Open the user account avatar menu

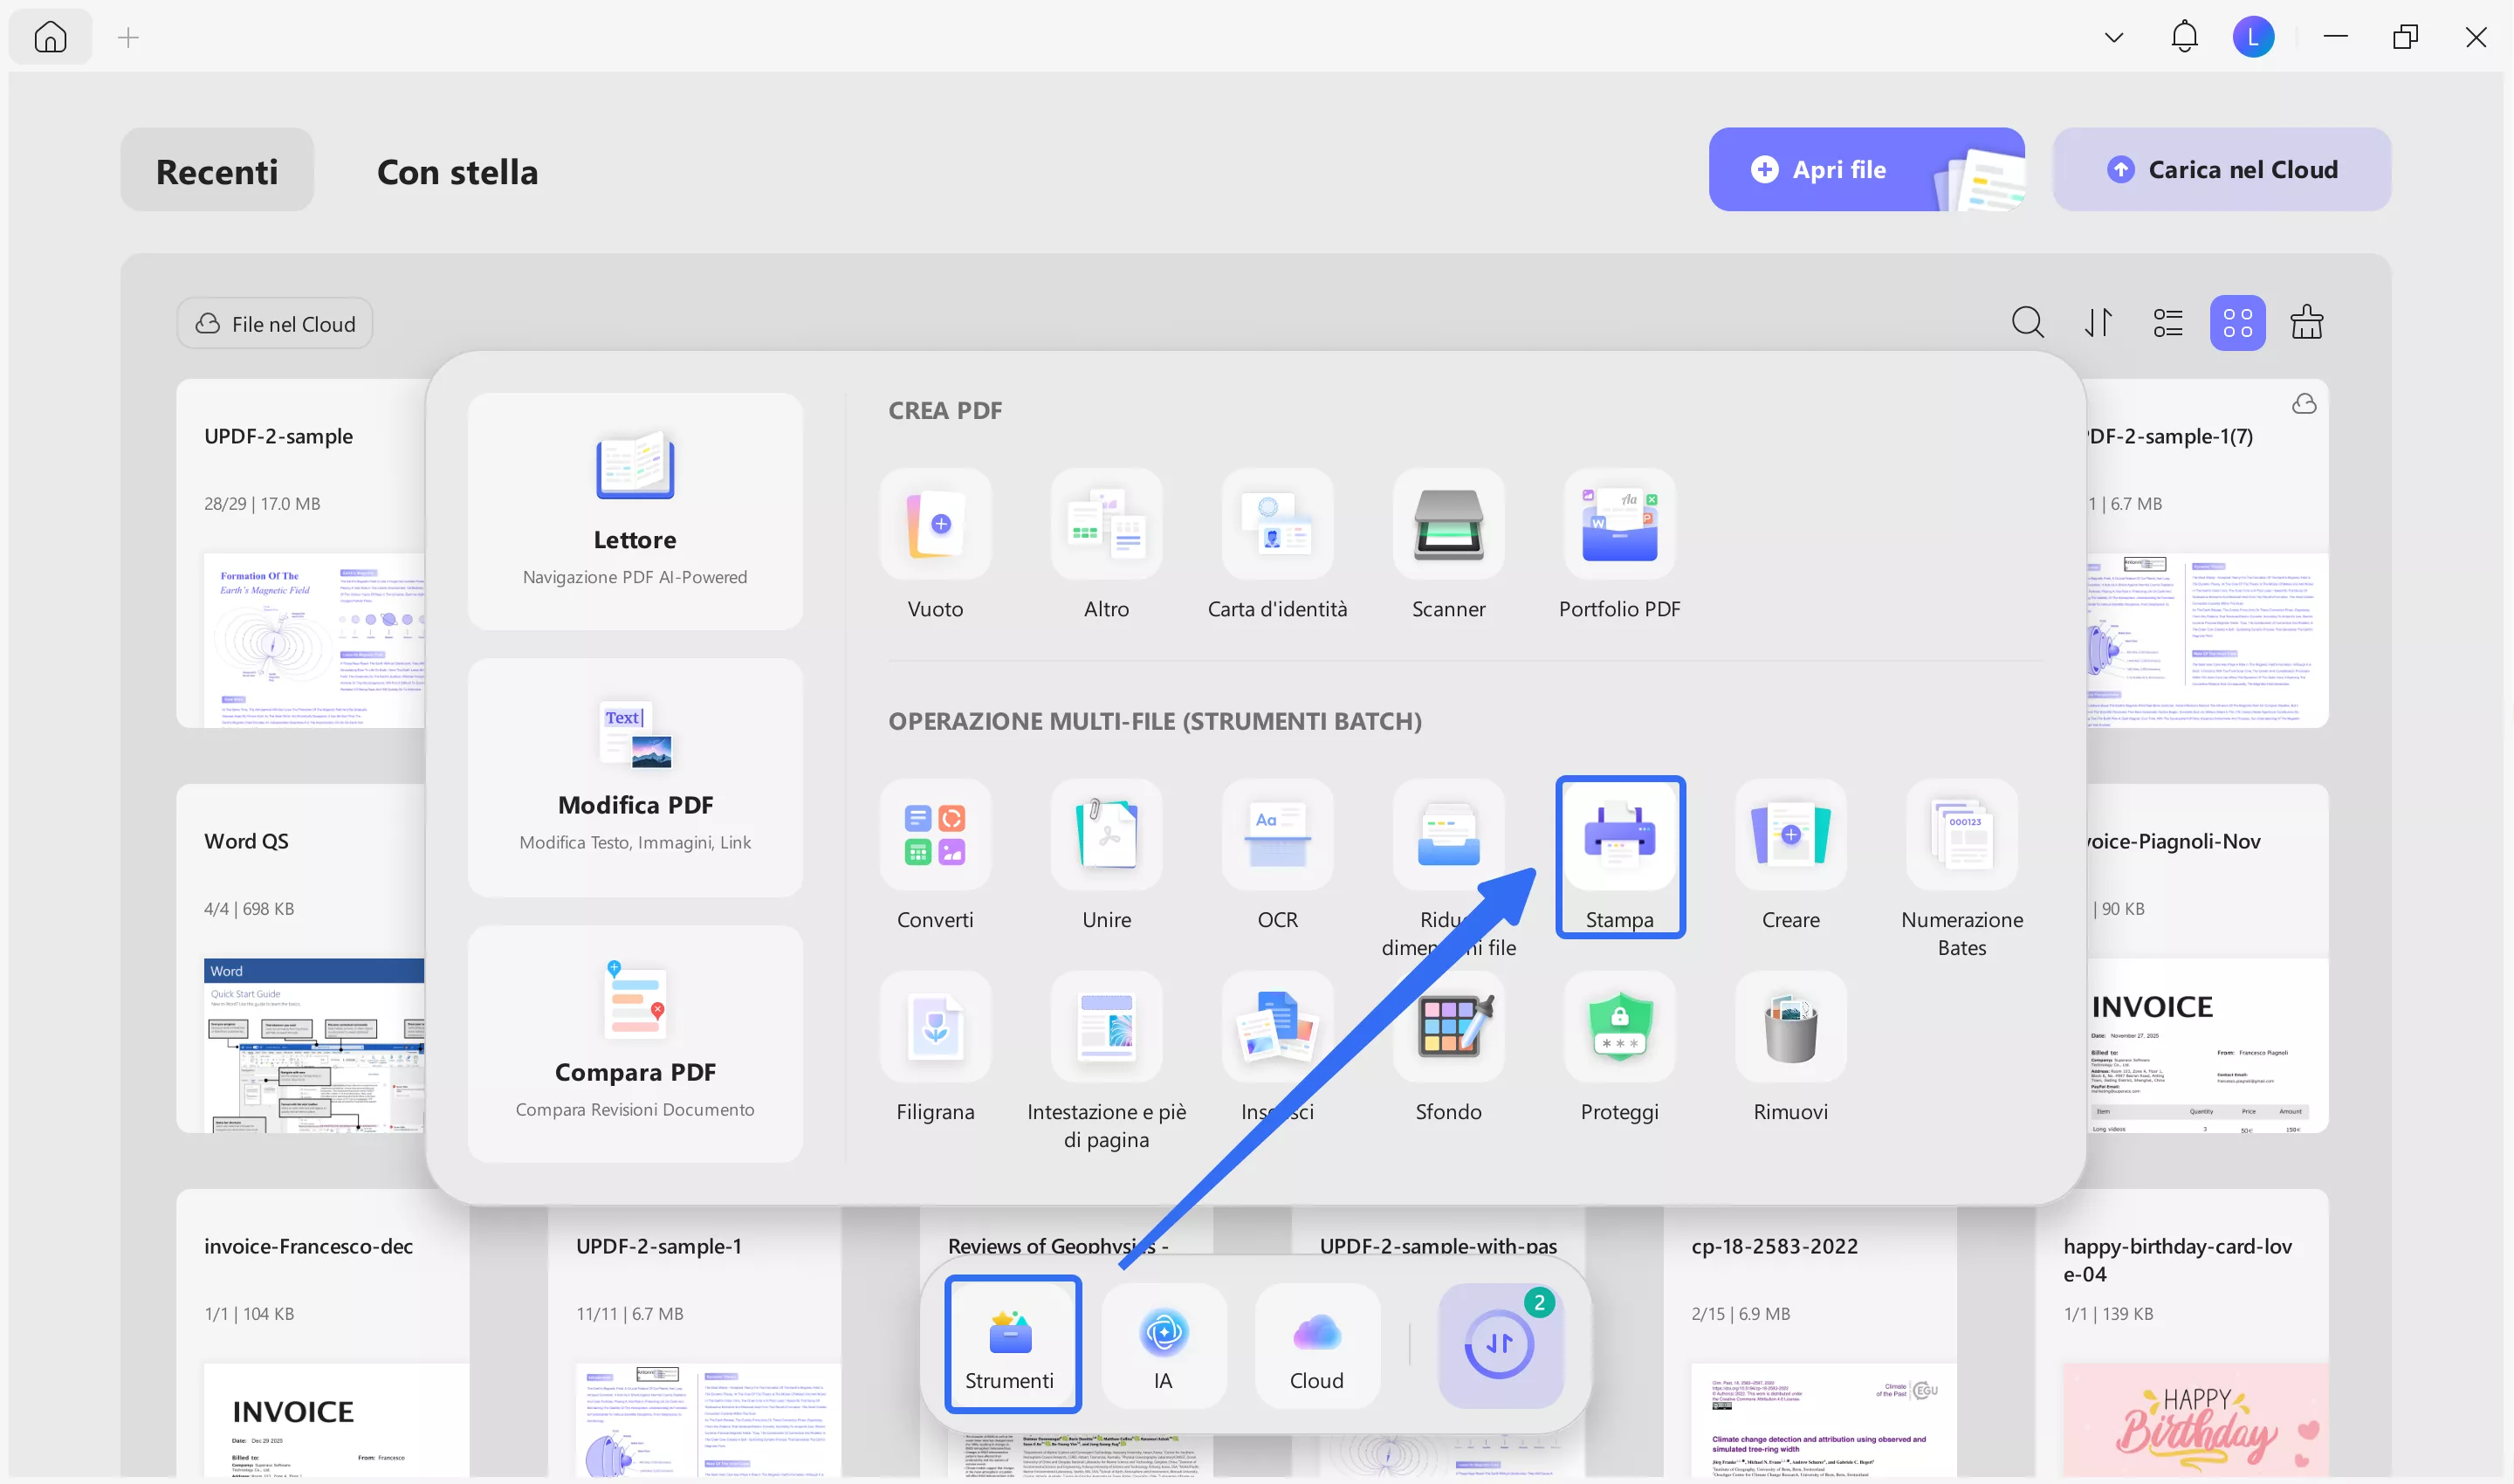pos(2252,38)
